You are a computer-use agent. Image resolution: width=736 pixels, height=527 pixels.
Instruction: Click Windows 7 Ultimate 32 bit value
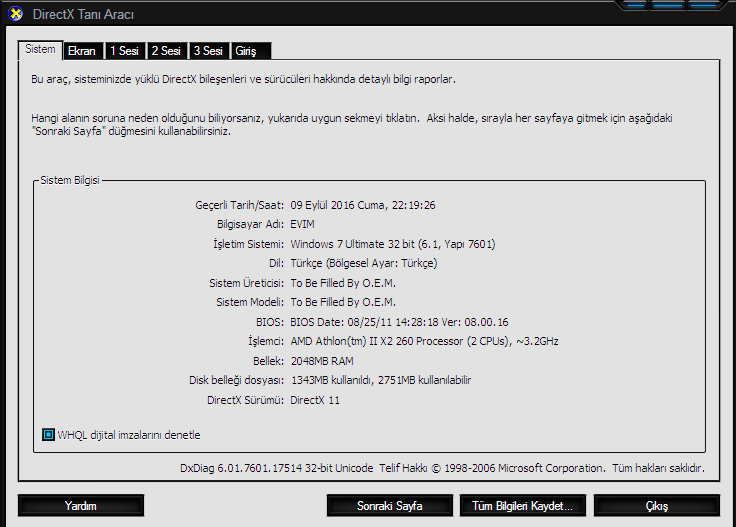393,244
